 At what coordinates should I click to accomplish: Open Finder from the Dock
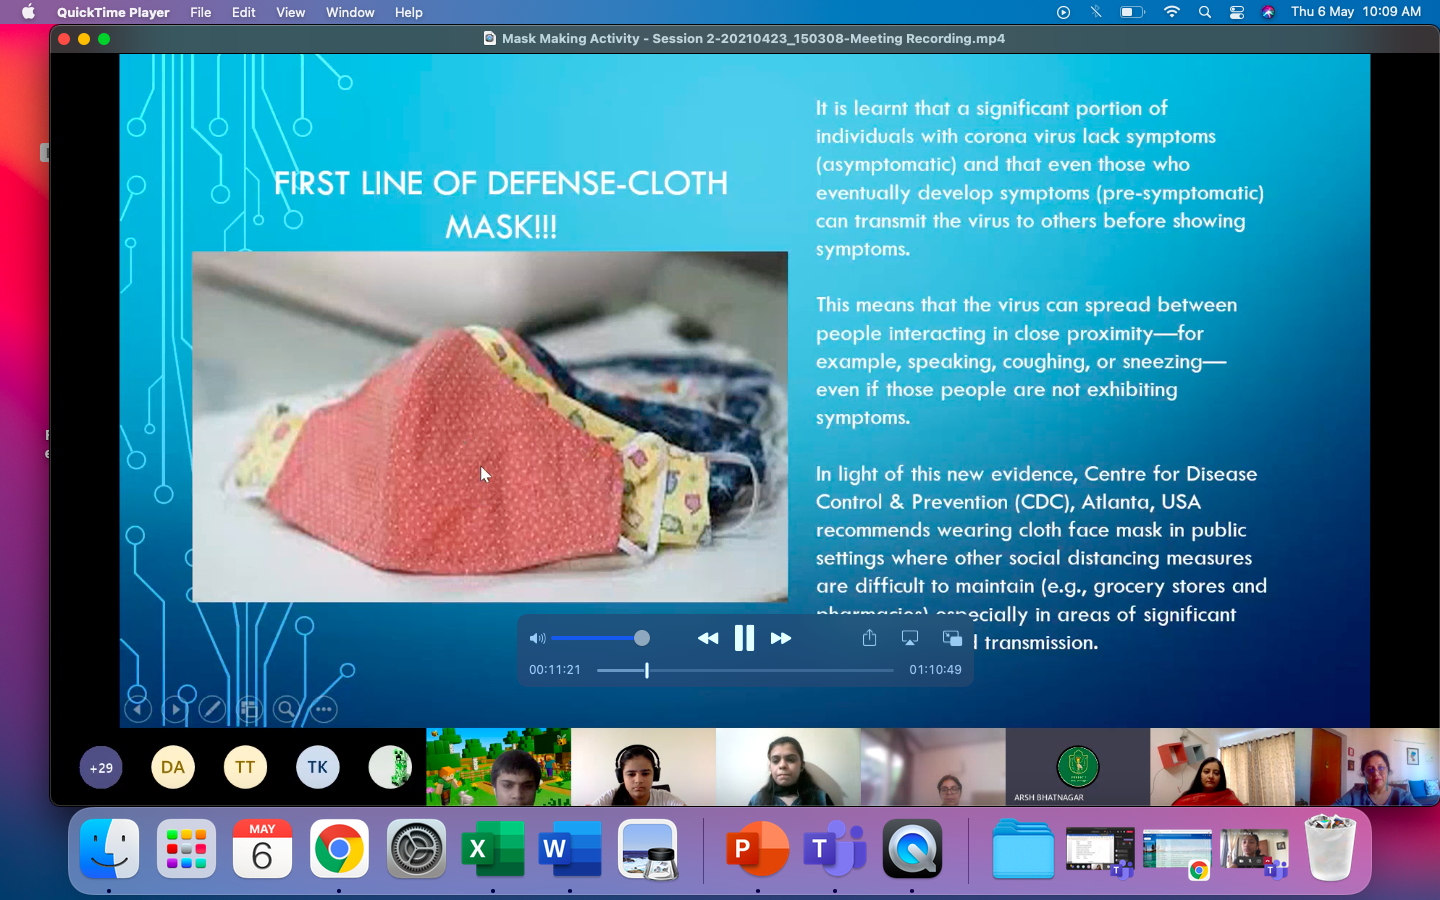(109, 849)
